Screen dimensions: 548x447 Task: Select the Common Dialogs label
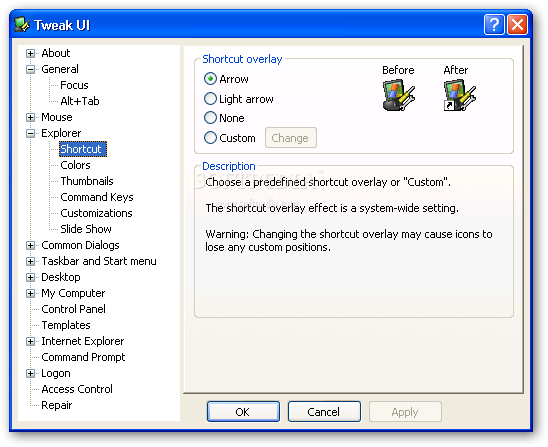(80, 245)
